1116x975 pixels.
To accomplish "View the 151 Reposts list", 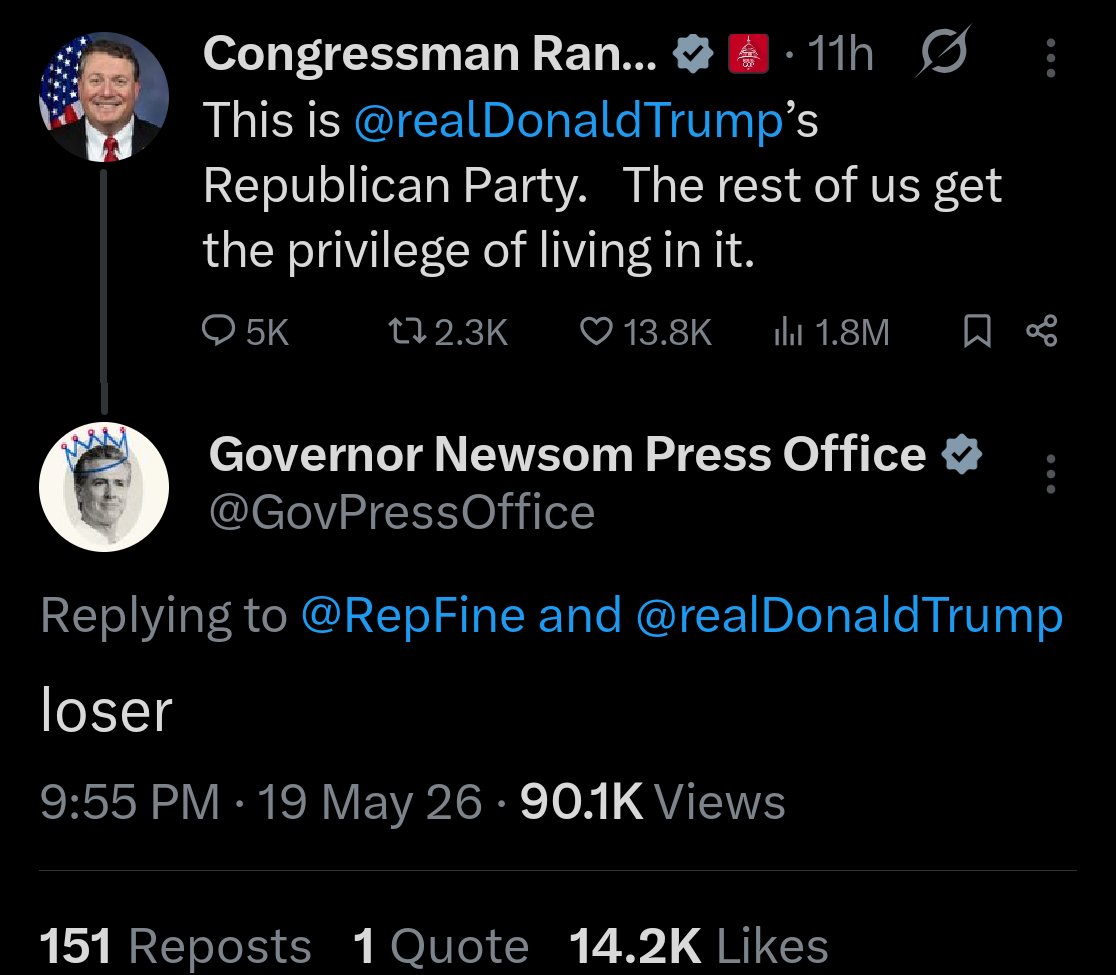I will pos(175,946).
